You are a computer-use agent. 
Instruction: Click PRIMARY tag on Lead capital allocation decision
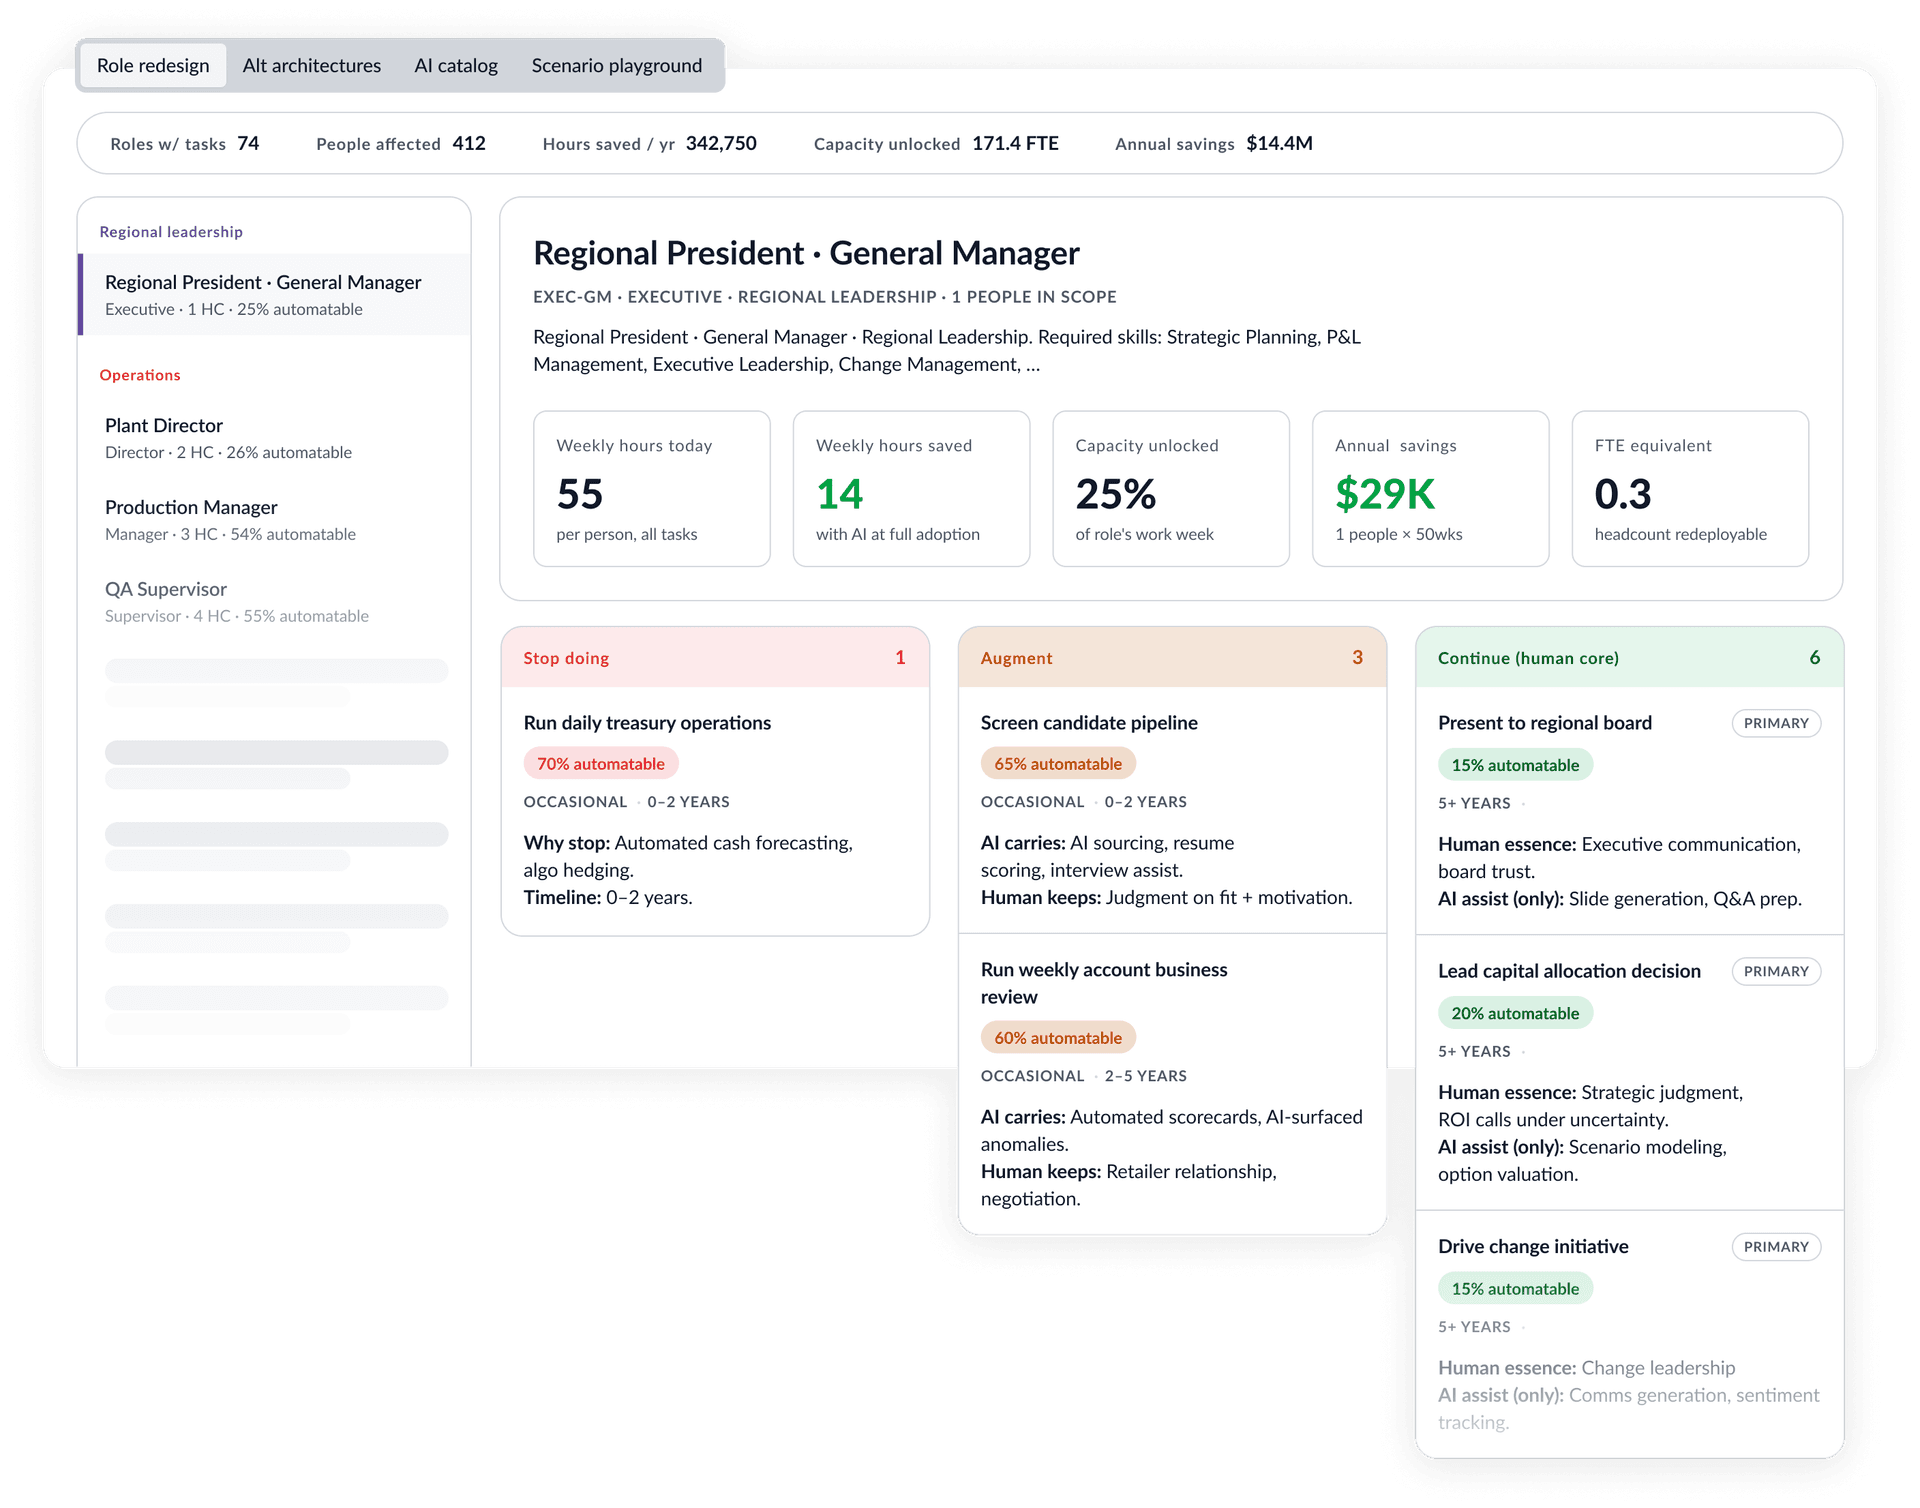pos(1776,971)
